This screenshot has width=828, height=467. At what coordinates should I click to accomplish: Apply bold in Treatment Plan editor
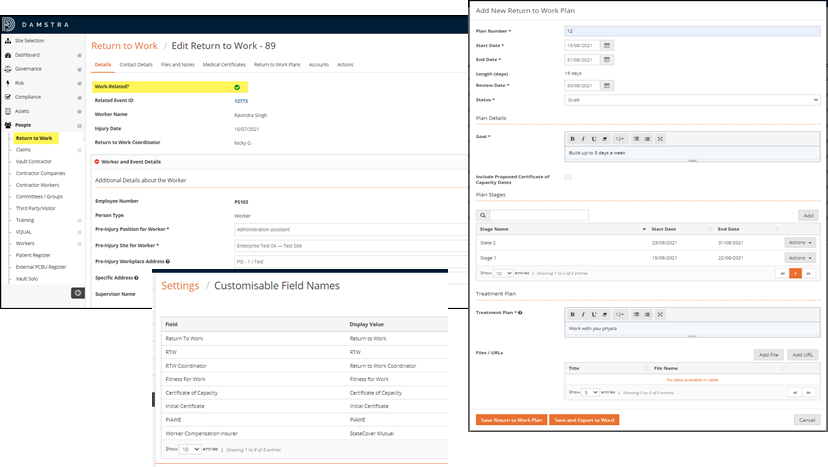[x=572, y=314]
